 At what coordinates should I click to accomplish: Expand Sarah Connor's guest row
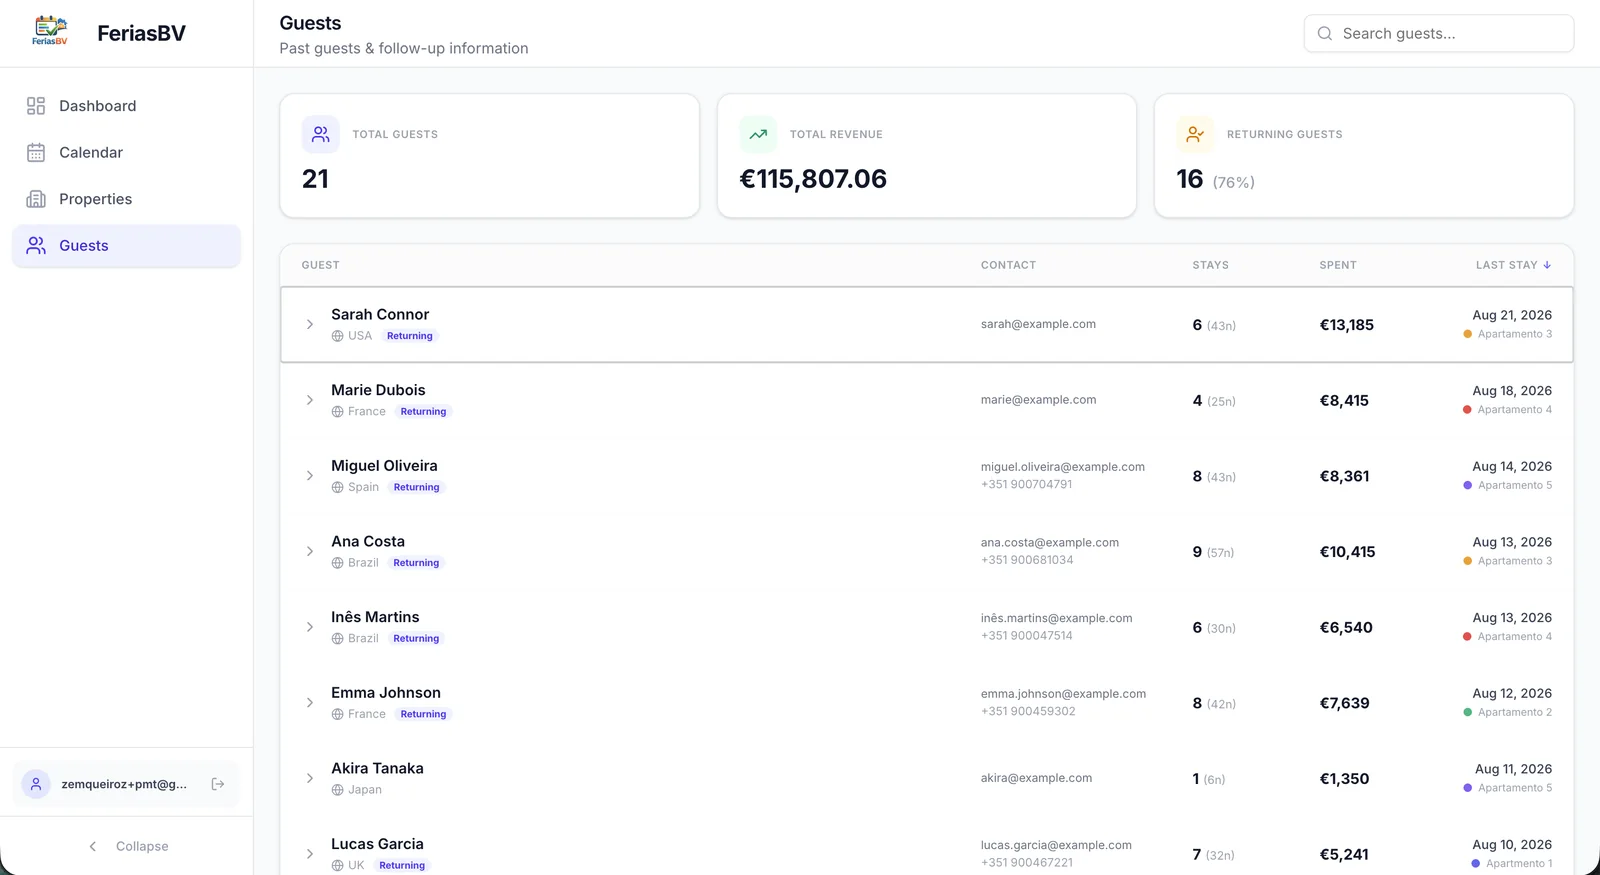coord(310,324)
